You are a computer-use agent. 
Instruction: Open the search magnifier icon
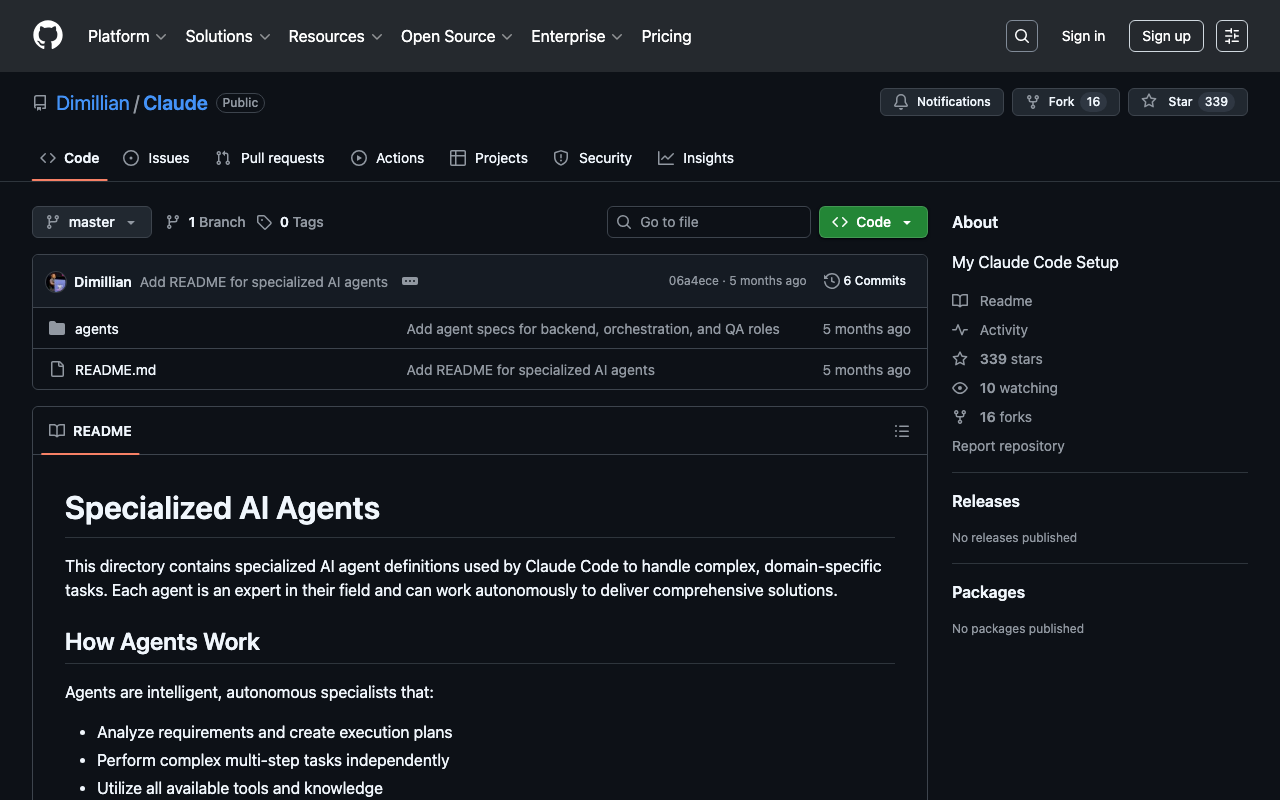[x=1021, y=36]
